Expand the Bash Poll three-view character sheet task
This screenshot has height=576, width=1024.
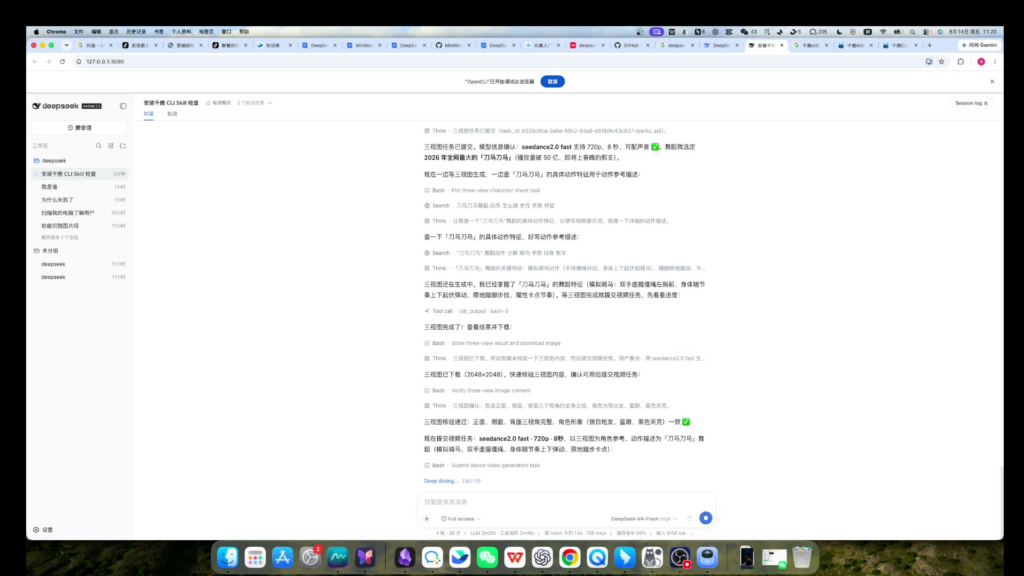[483, 191]
